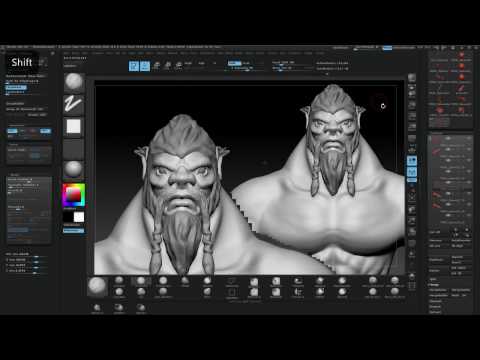
Task: Select the Scale gizmo icon on top shelf
Action: point(168,66)
